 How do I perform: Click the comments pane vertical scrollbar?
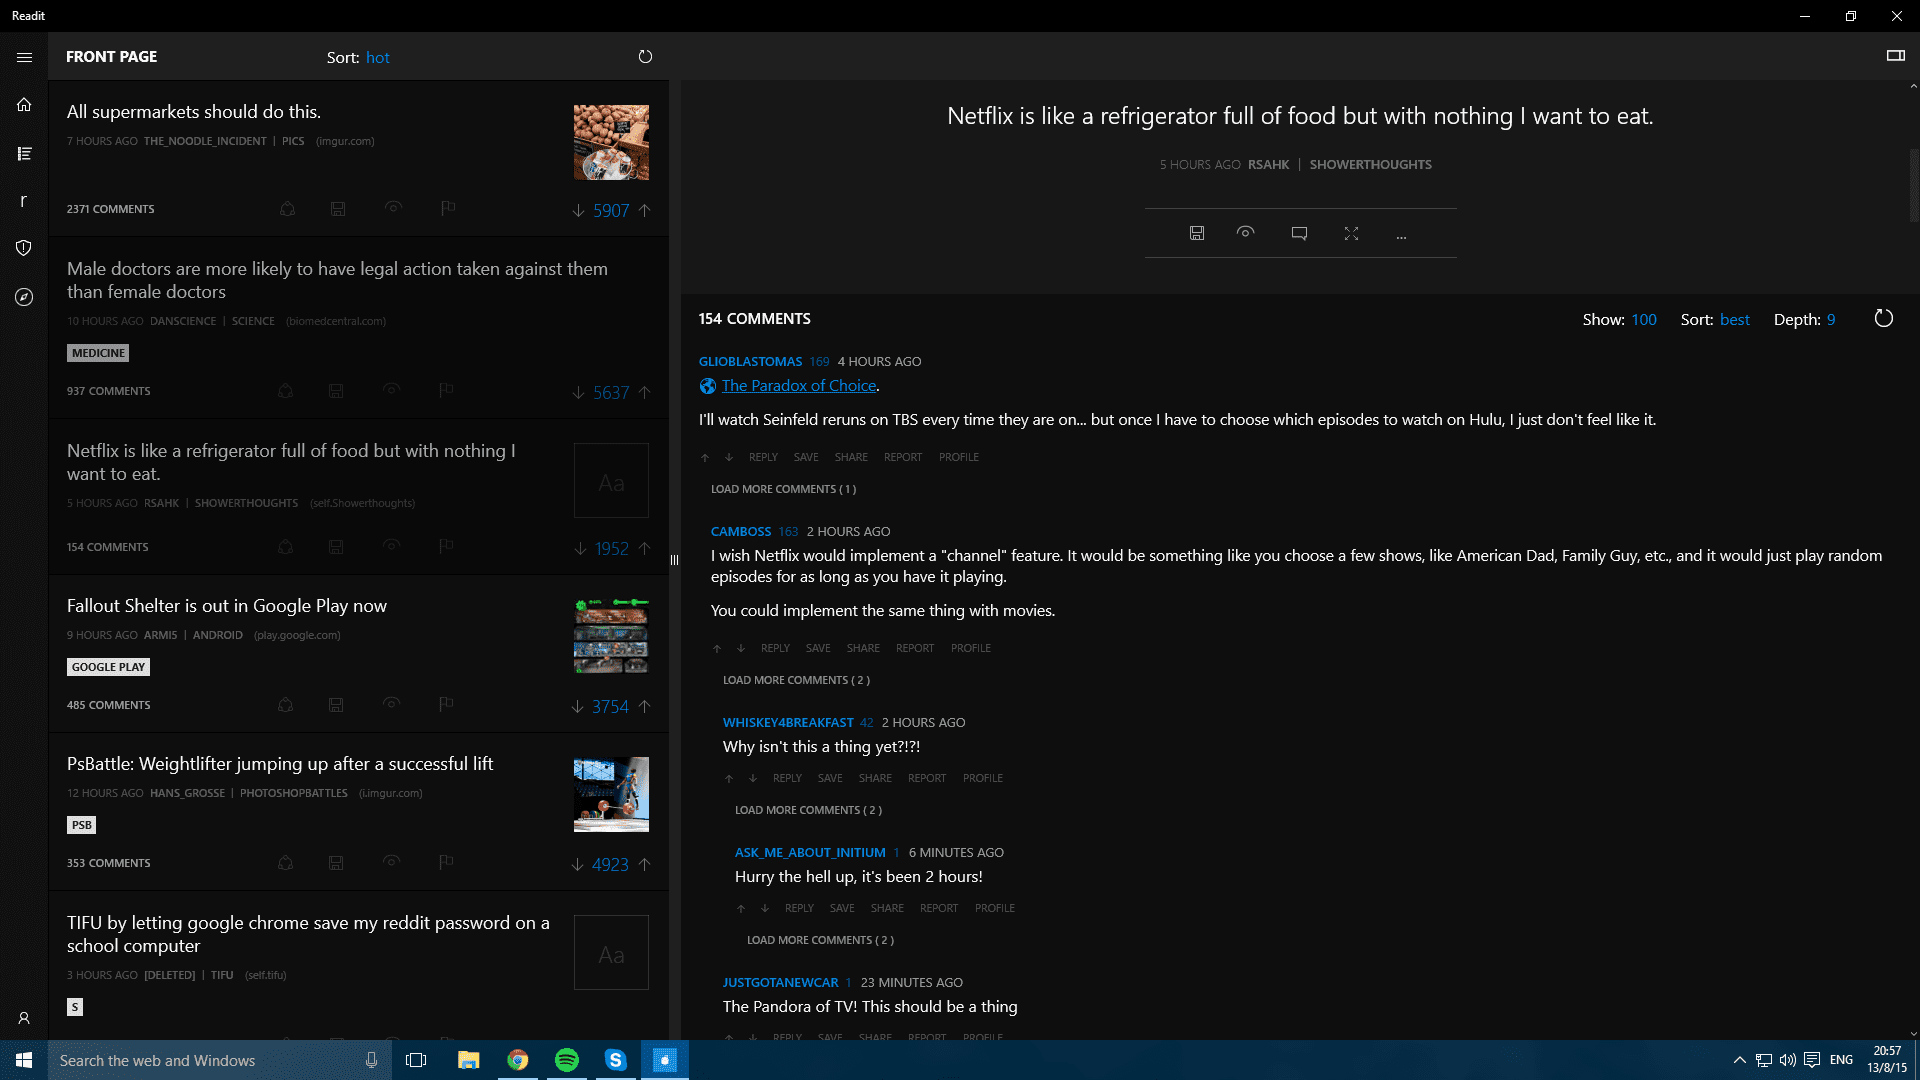[1913, 185]
